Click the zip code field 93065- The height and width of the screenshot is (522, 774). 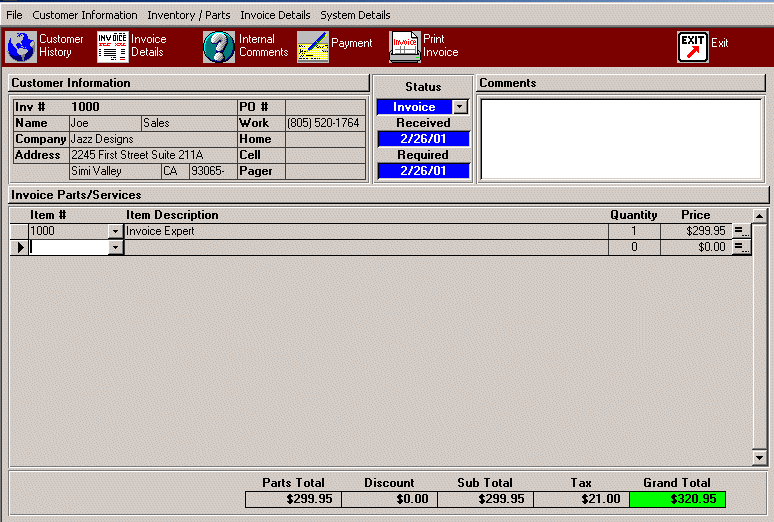point(213,171)
